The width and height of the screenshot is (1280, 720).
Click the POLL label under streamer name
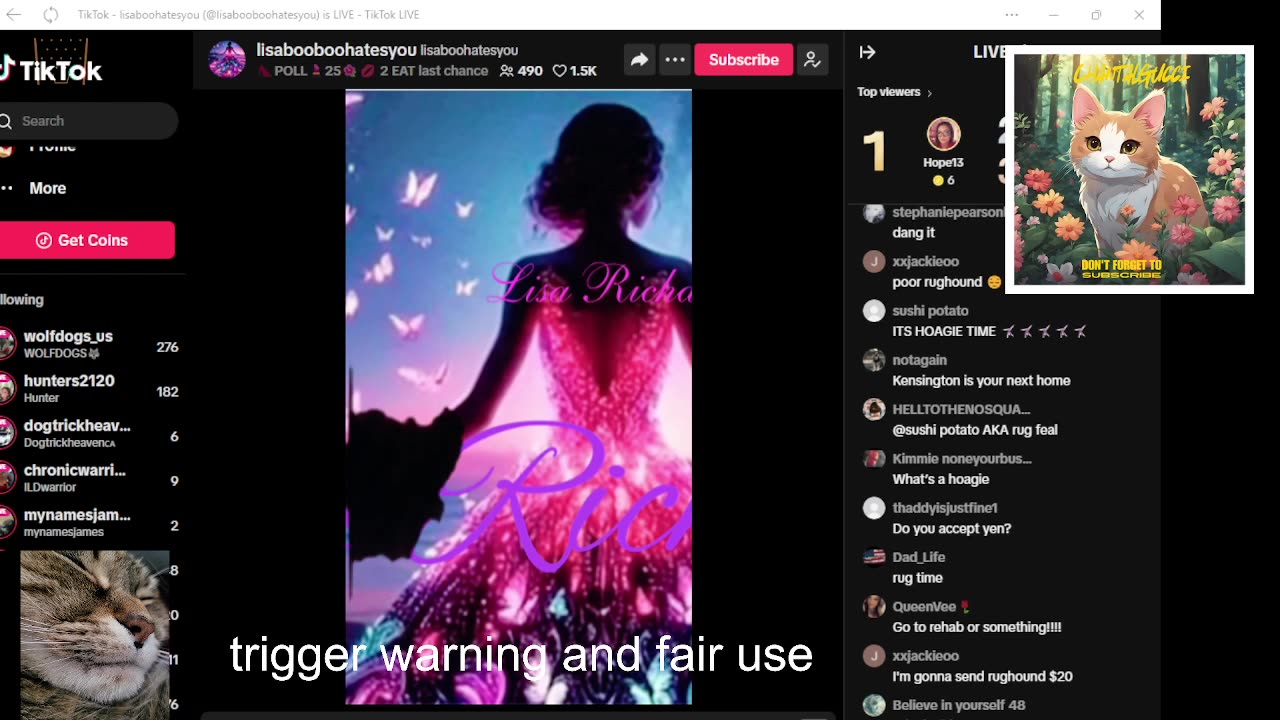[x=290, y=71]
